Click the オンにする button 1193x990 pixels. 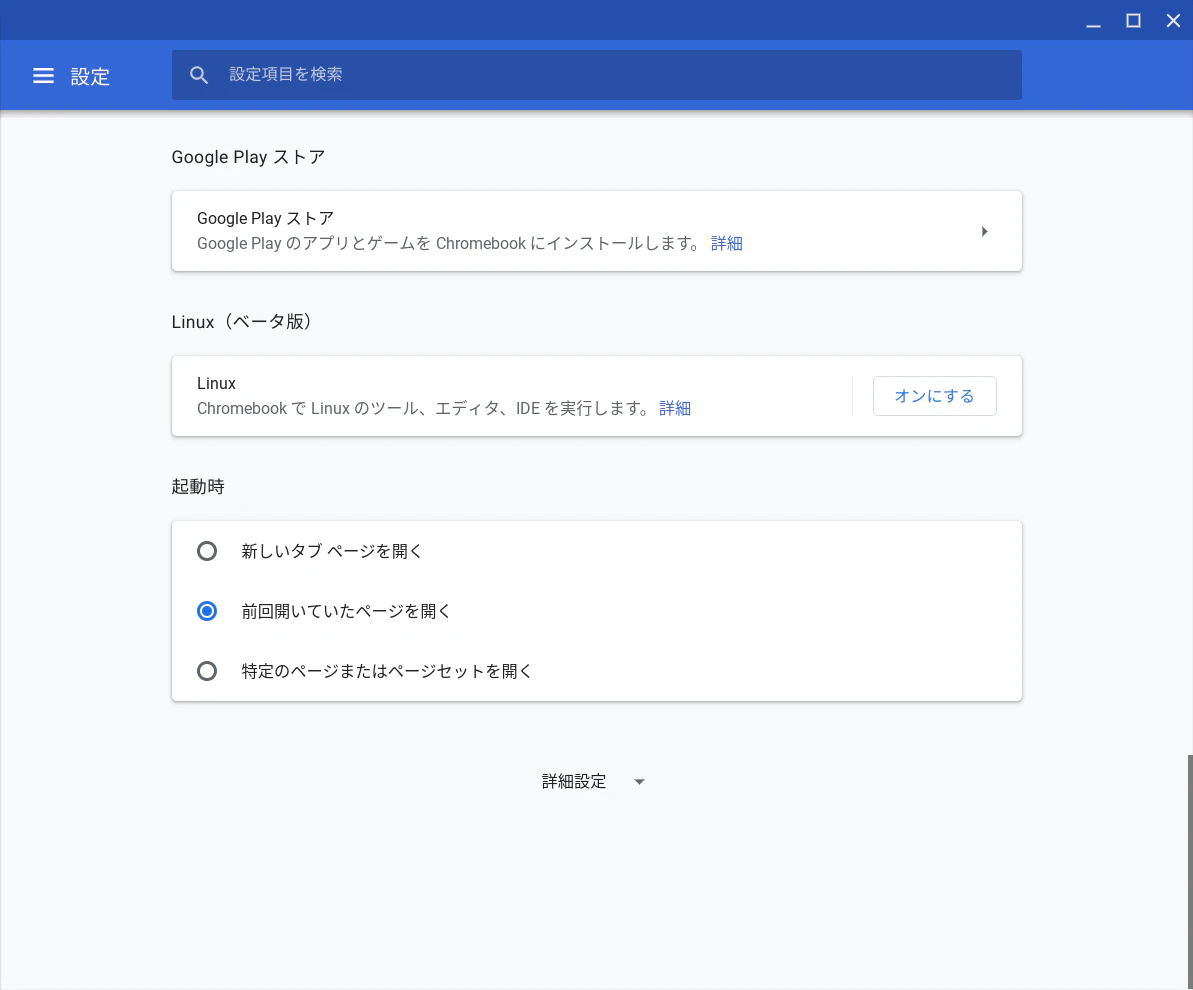(x=934, y=396)
